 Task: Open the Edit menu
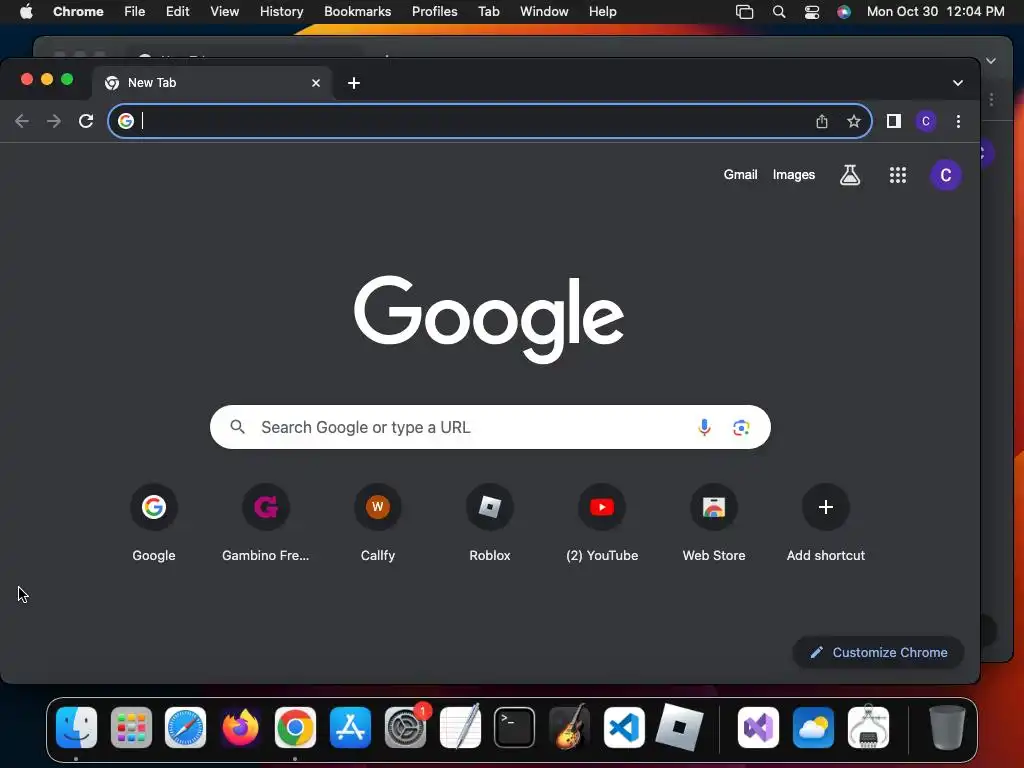177,11
